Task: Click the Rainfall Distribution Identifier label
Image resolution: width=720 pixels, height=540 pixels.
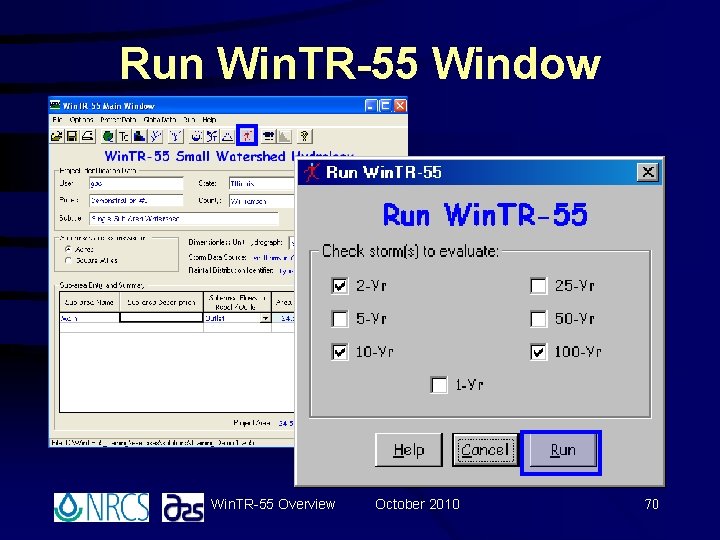Action: [231, 270]
